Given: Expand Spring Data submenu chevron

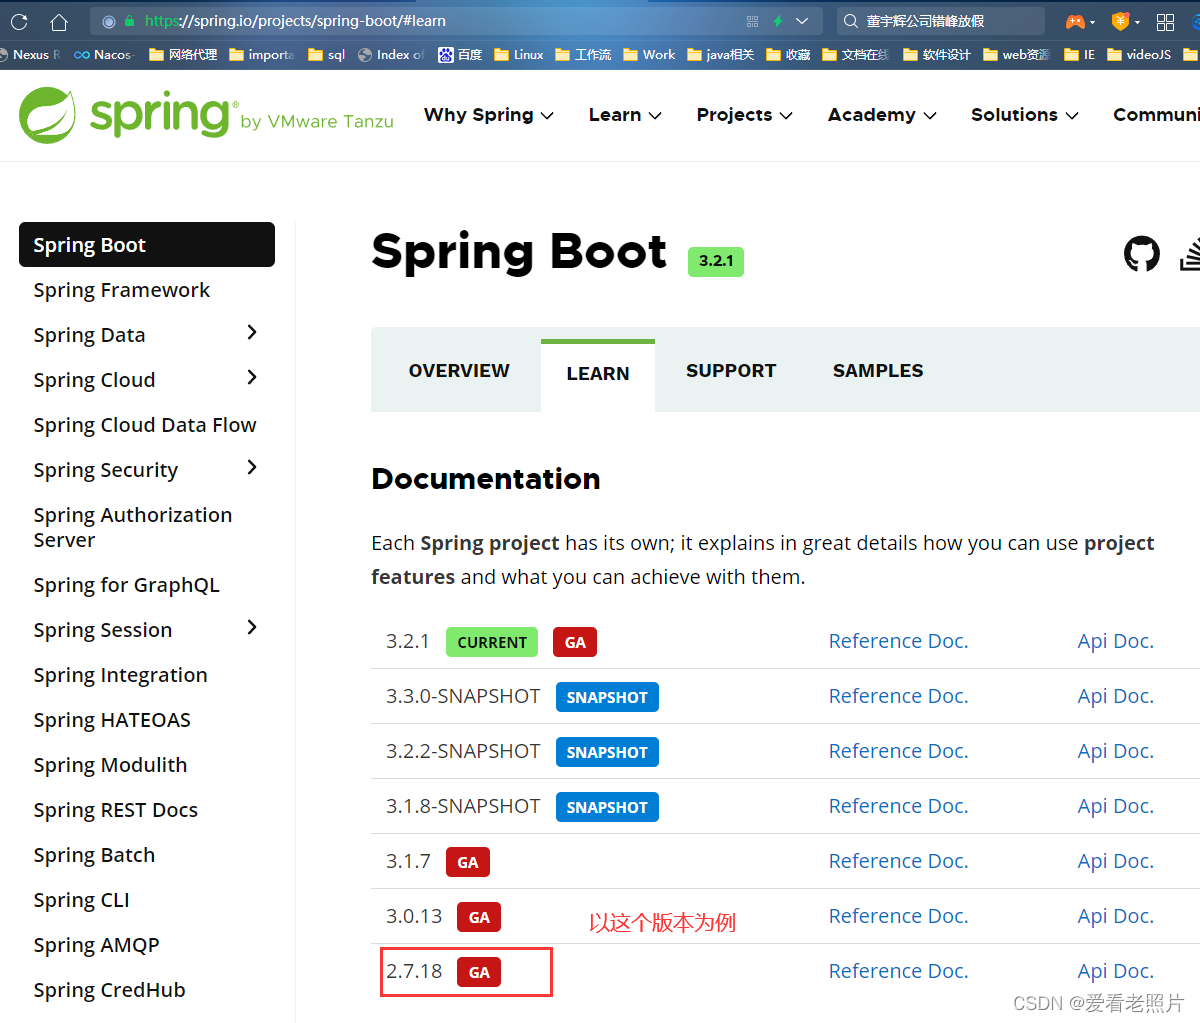Looking at the screenshot, I should [252, 333].
